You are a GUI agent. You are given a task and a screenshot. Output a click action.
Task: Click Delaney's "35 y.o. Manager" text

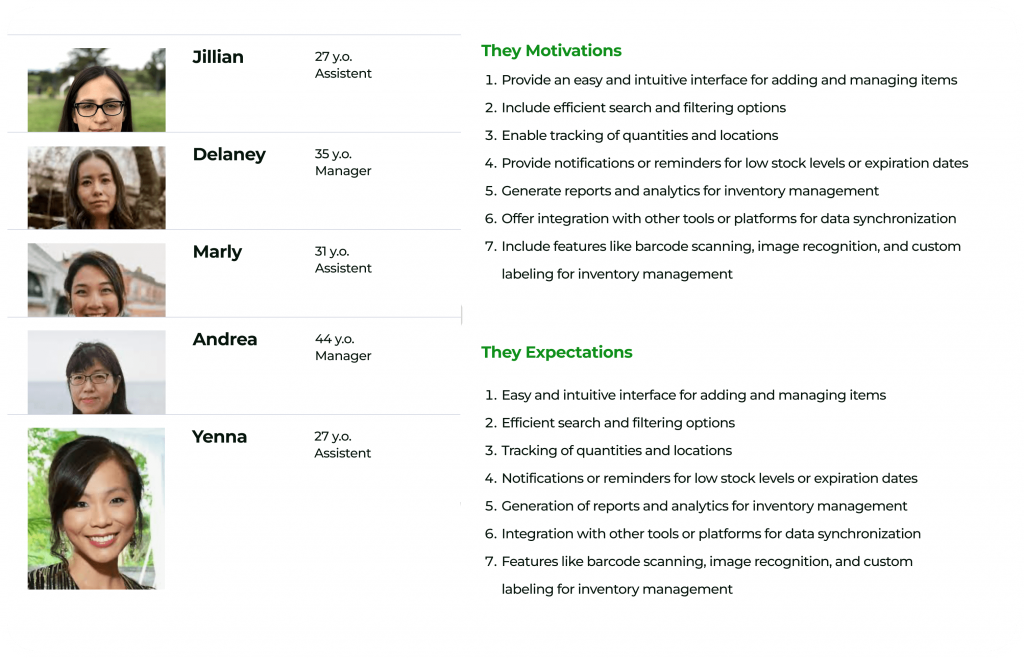343,163
